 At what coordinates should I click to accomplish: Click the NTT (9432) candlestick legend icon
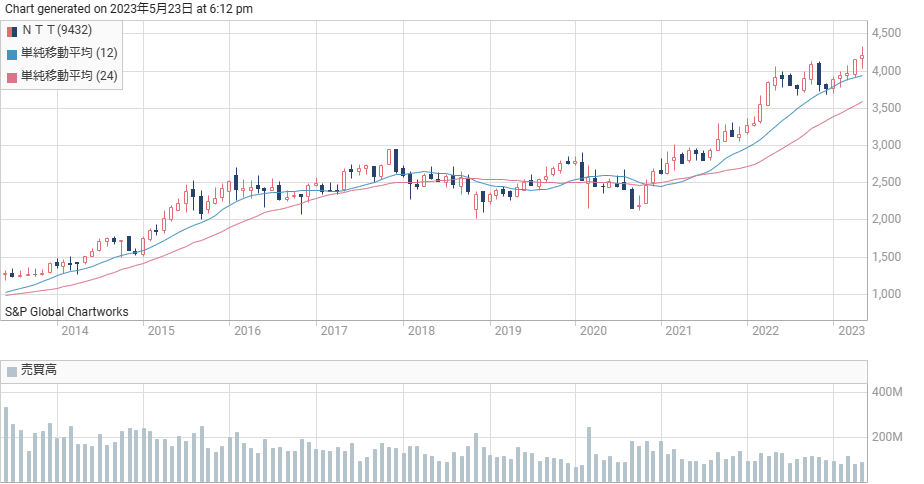click(12, 32)
